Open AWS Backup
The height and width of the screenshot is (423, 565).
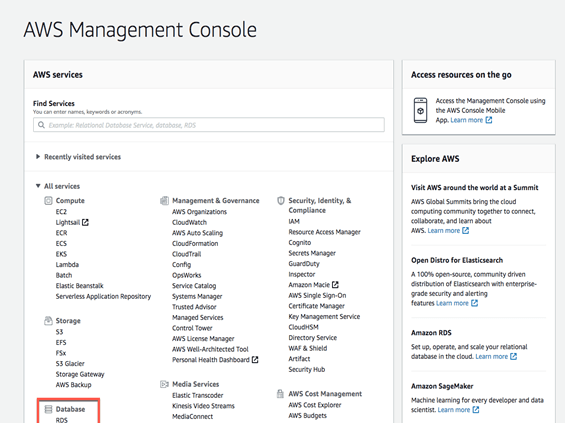(x=73, y=385)
